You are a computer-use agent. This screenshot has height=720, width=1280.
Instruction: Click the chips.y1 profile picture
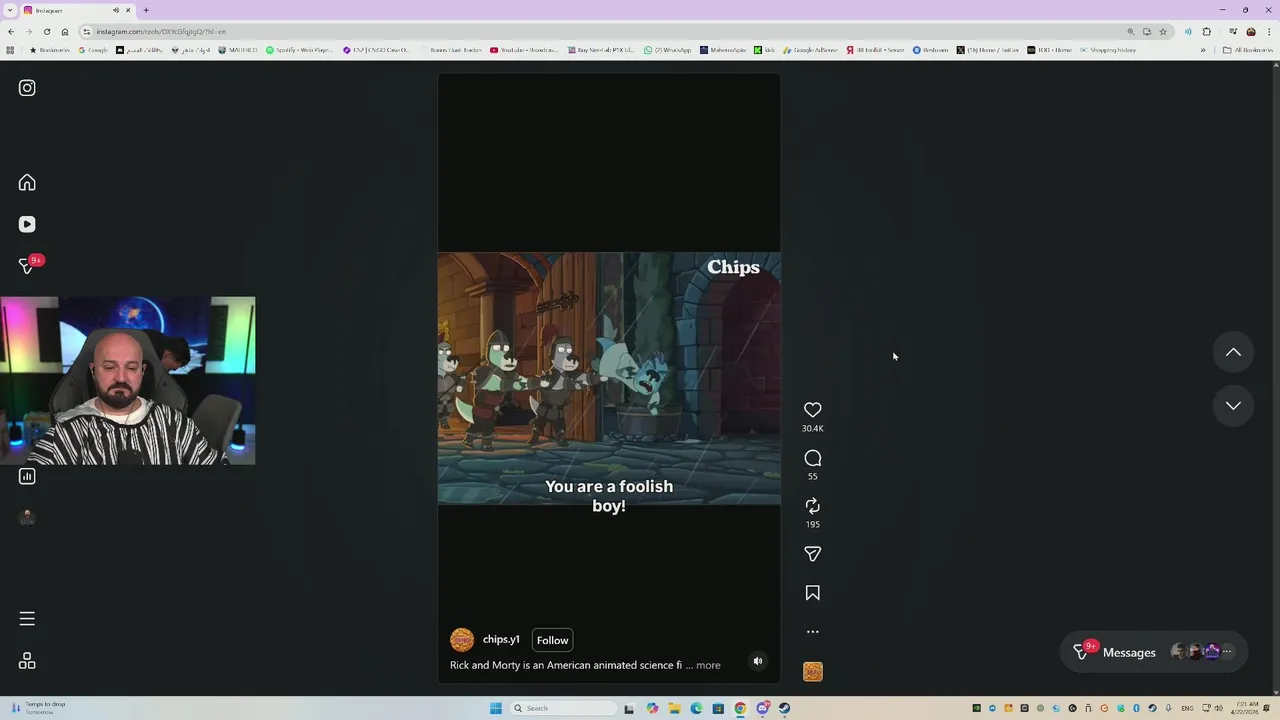[x=462, y=640]
